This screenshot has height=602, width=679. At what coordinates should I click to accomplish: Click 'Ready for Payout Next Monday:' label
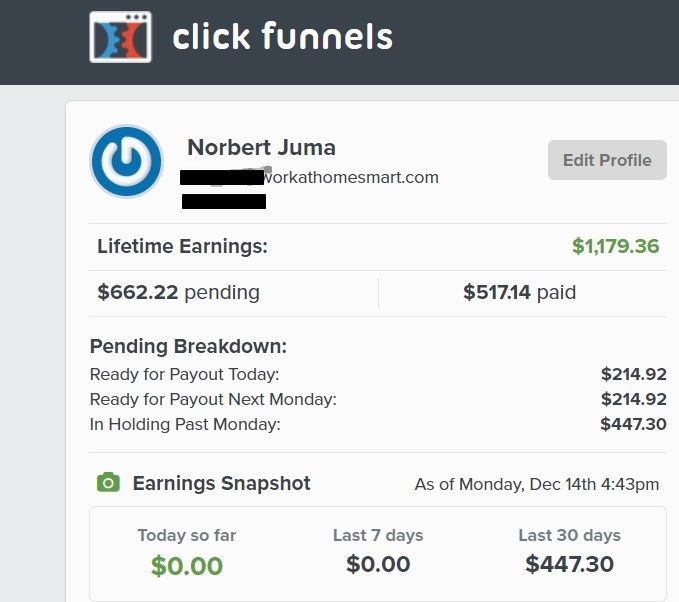[213, 400]
